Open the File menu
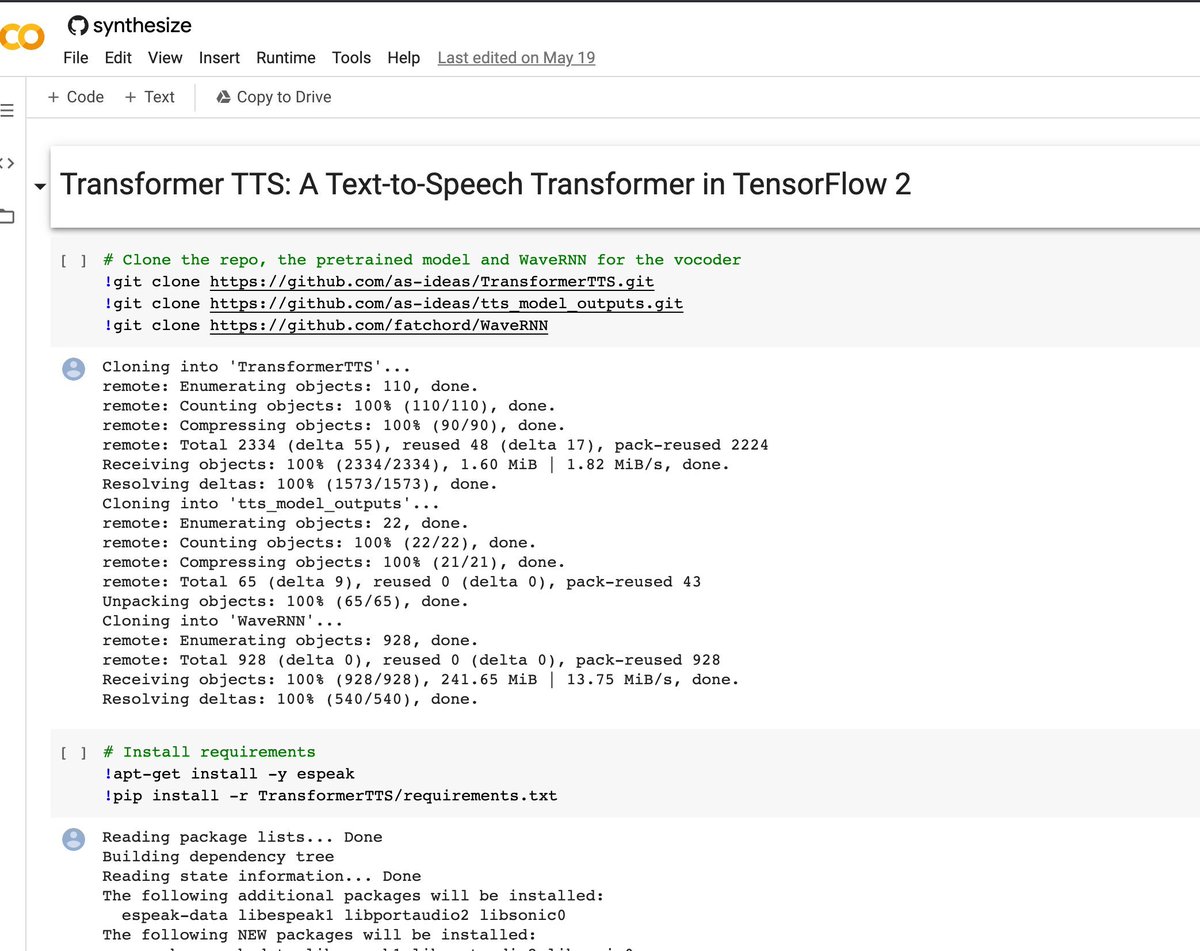Screen dimensions: 1200x951 (x=76, y=58)
